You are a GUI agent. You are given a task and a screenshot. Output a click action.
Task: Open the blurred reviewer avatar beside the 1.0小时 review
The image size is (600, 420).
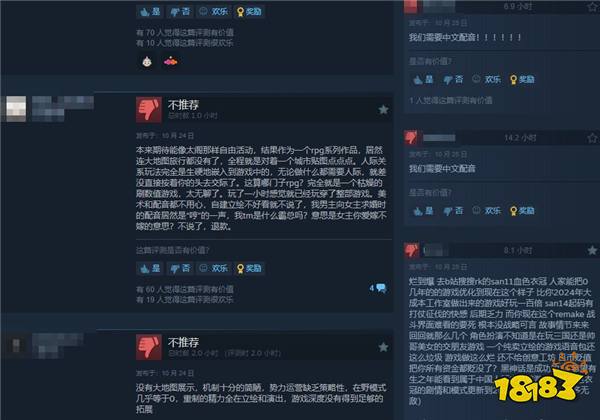(x=16, y=109)
